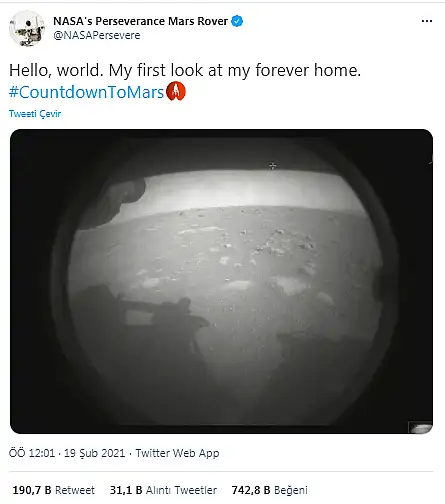Click the blue verified badge
445x504 pixels.
click(237, 21)
